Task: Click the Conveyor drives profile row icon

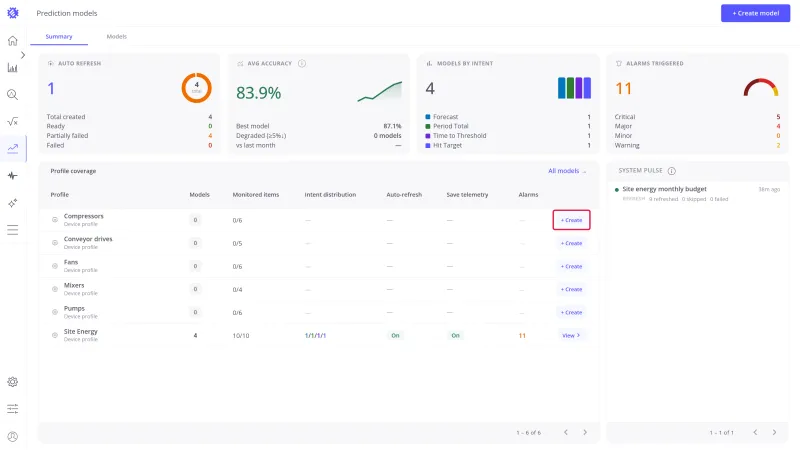Action: pos(55,243)
